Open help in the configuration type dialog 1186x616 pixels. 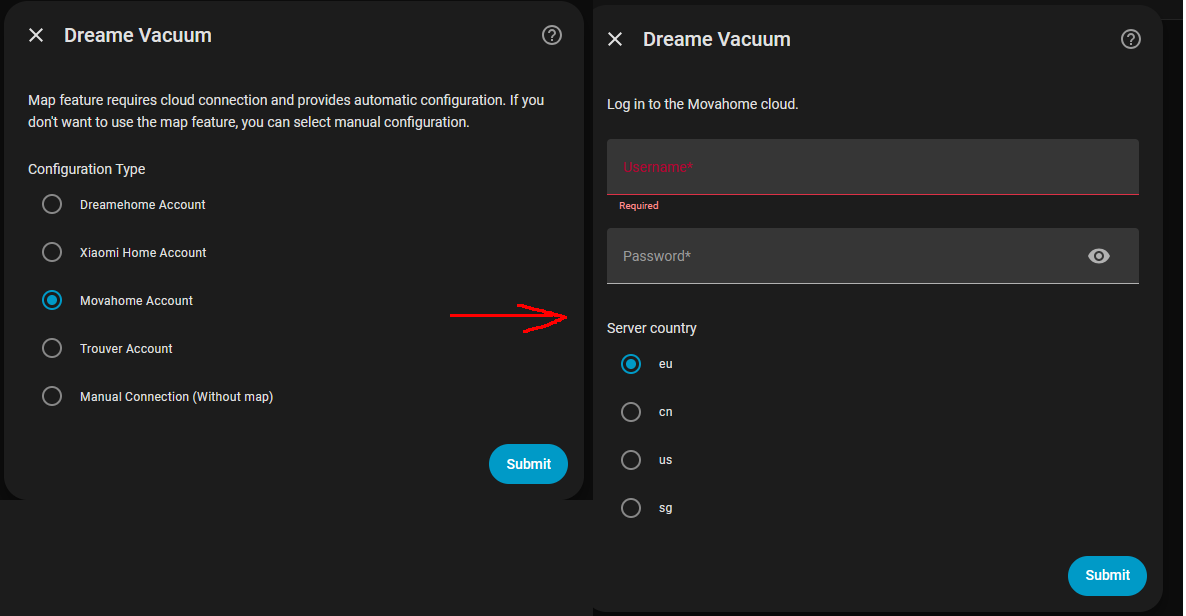(x=552, y=36)
